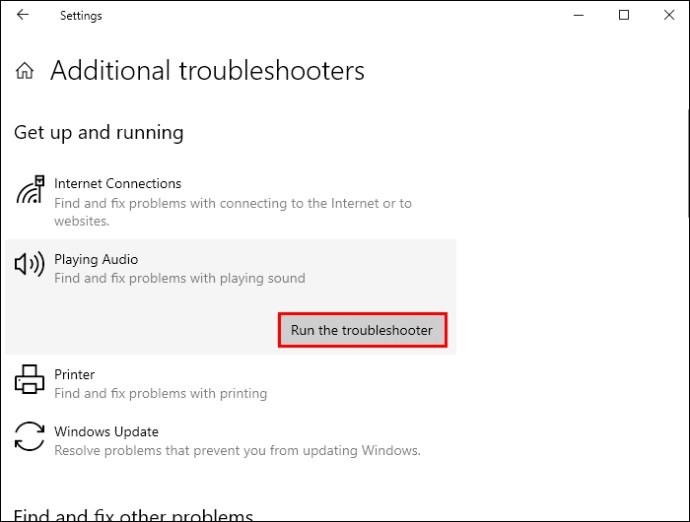Go to Settings home via house icon

click(x=25, y=70)
